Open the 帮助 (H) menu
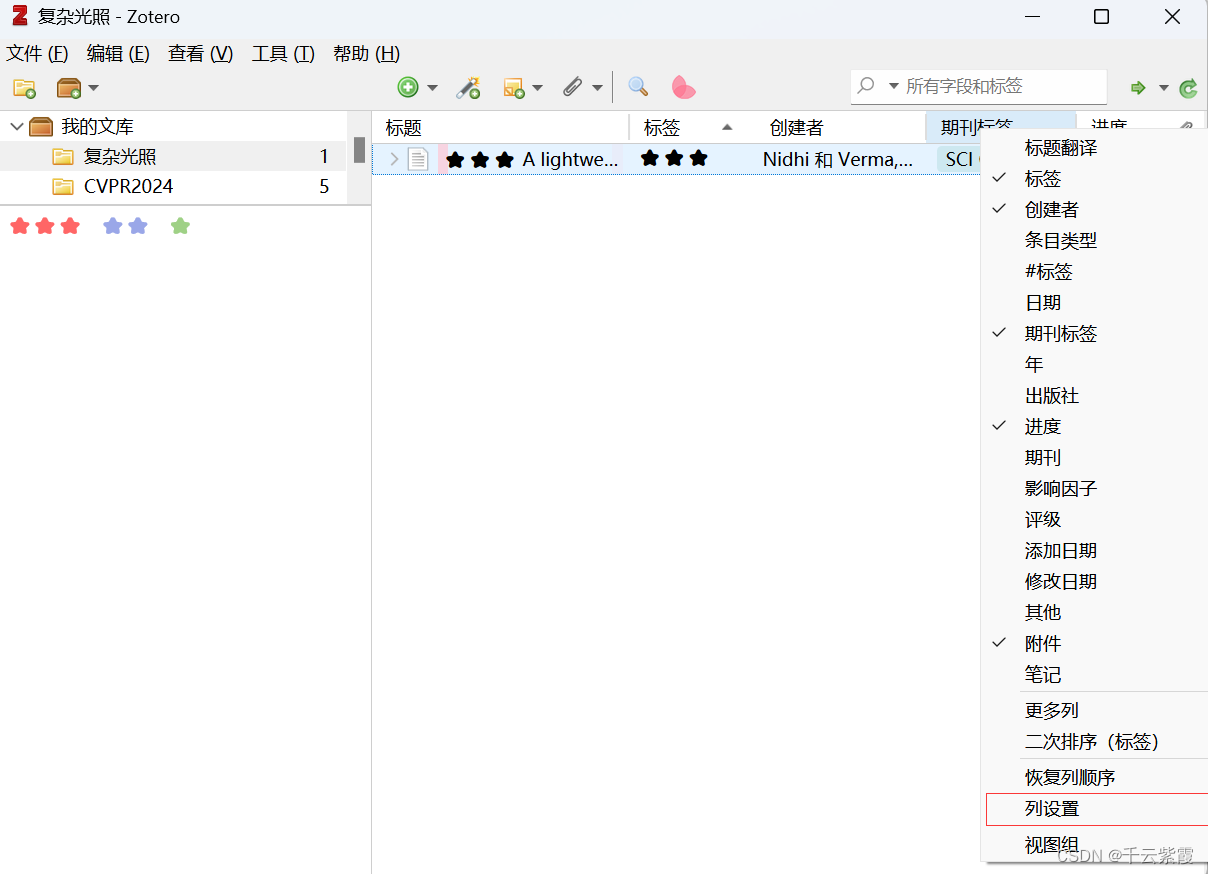Image resolution: width=1208 pixels, height=874 pixels. coord(366,54)
